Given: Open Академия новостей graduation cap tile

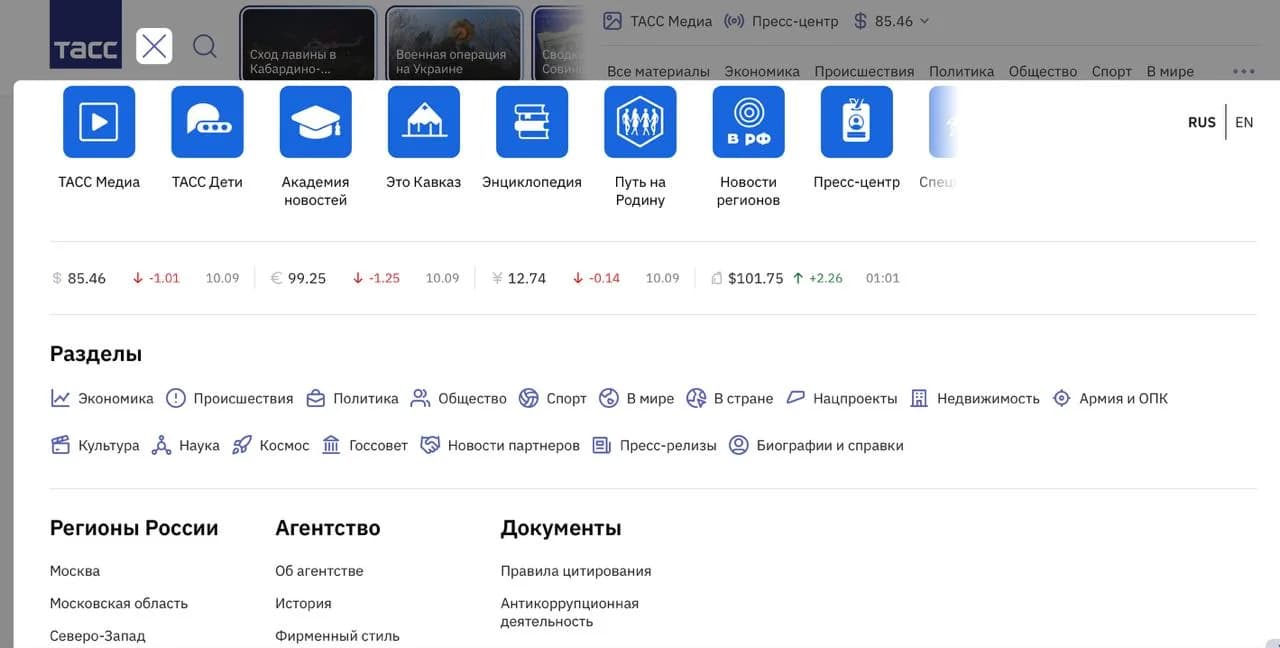Looking at the screenshot, I should click(316, 122).
